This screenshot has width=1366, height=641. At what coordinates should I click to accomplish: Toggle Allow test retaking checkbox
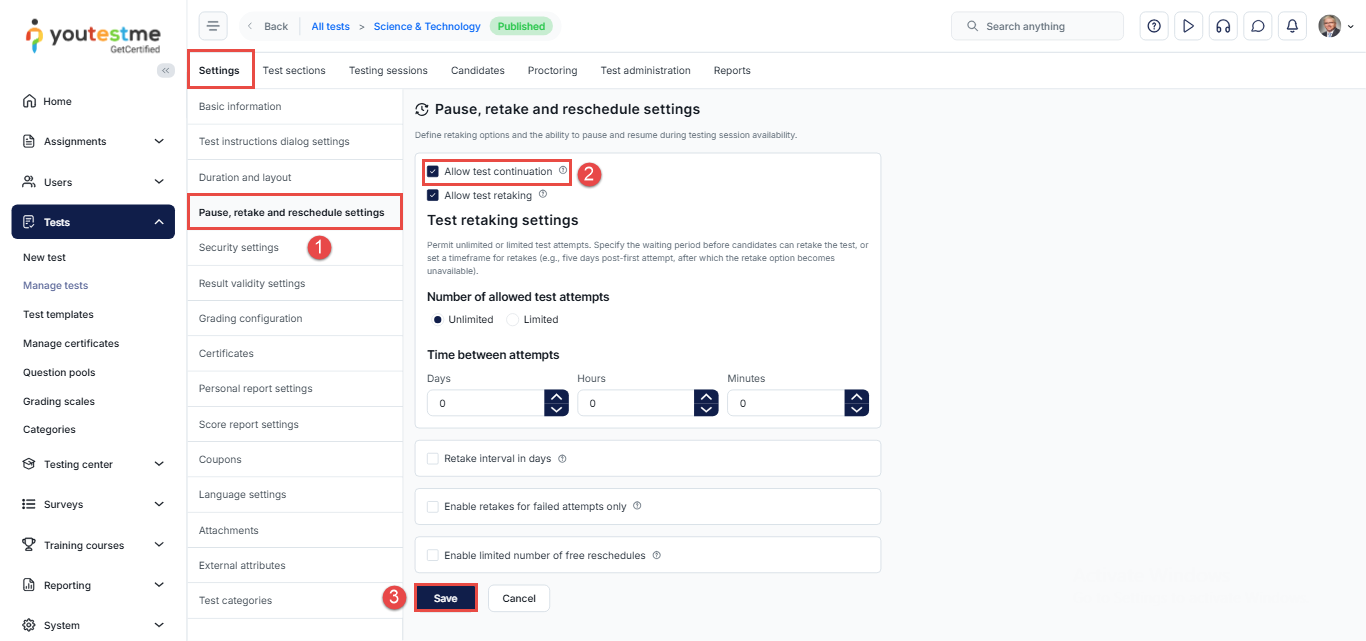coord(433,196)
